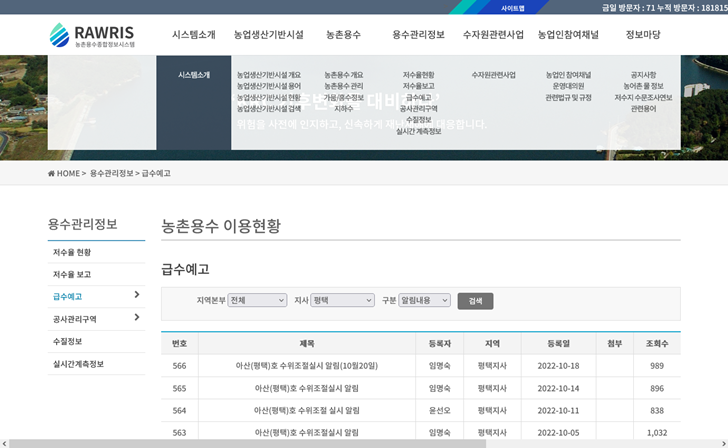Screen dimensions: 728x448
Task: Open the 구분 dropdown showing 알림내용
Action: point(424,300)
